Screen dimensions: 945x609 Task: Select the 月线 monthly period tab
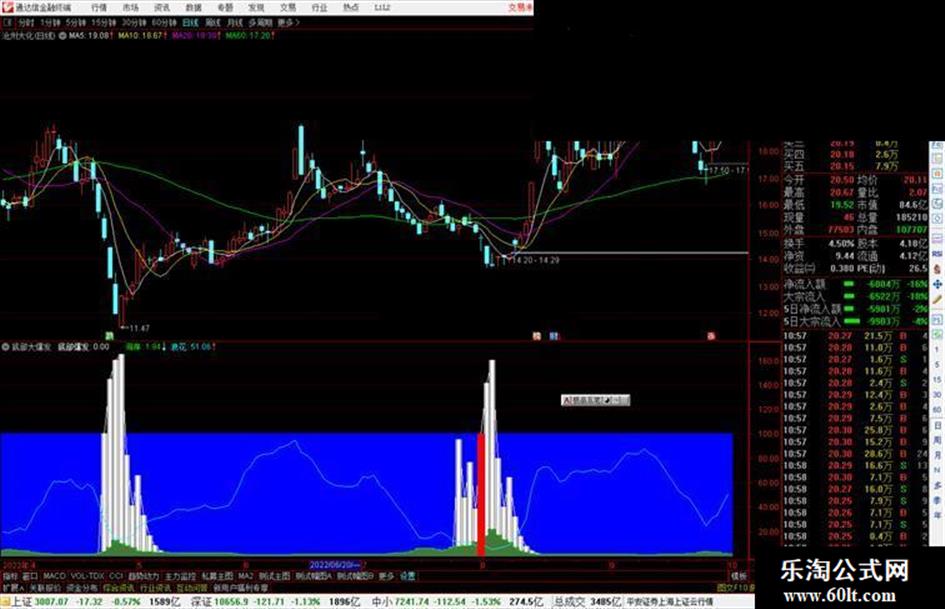(x=234, y=22)
